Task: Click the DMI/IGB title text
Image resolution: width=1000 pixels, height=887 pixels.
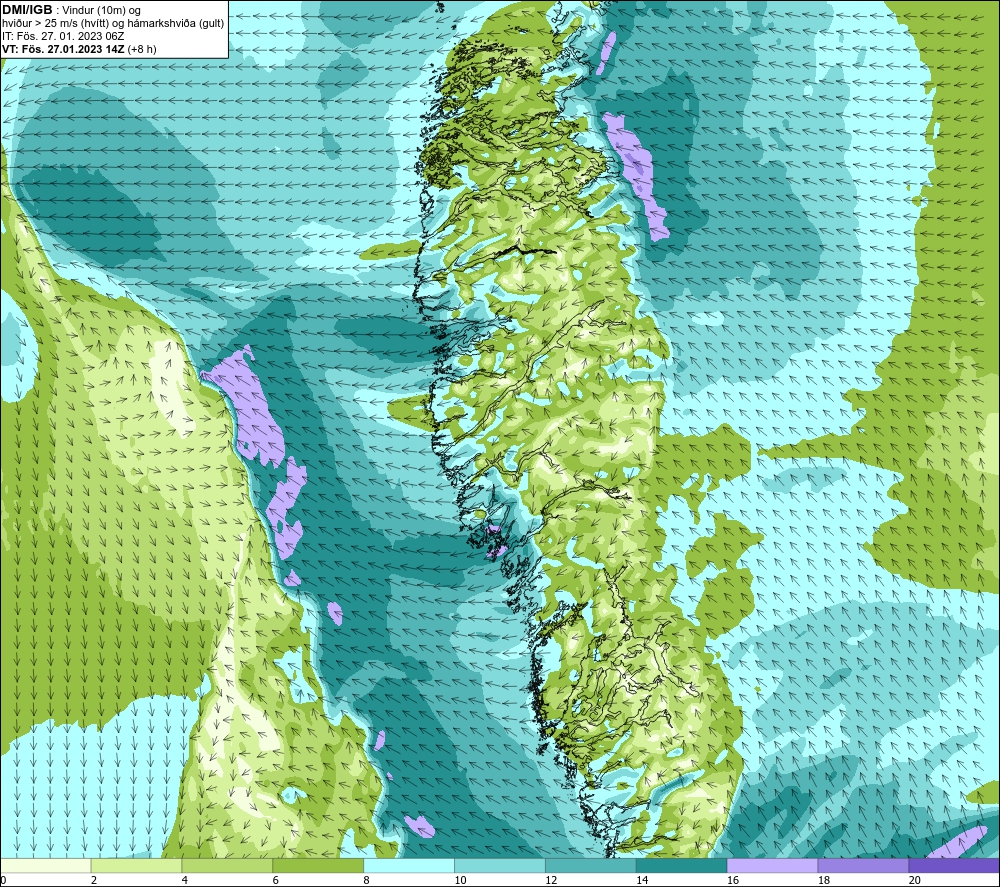Action: point(27,10)
